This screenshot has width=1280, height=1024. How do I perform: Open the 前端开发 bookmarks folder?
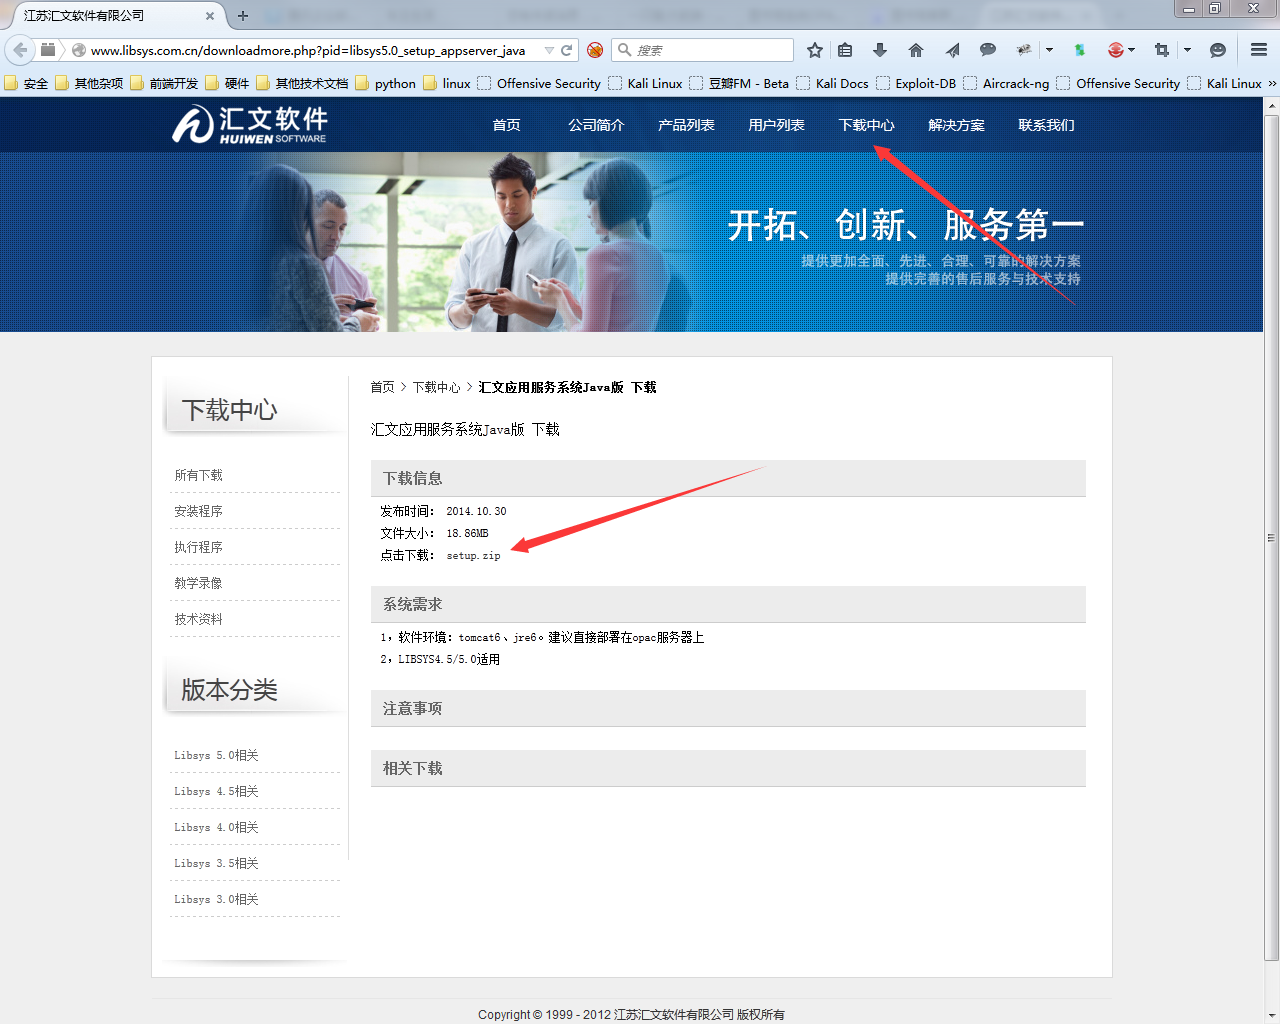pyautogui.click(x=164, y=84)
